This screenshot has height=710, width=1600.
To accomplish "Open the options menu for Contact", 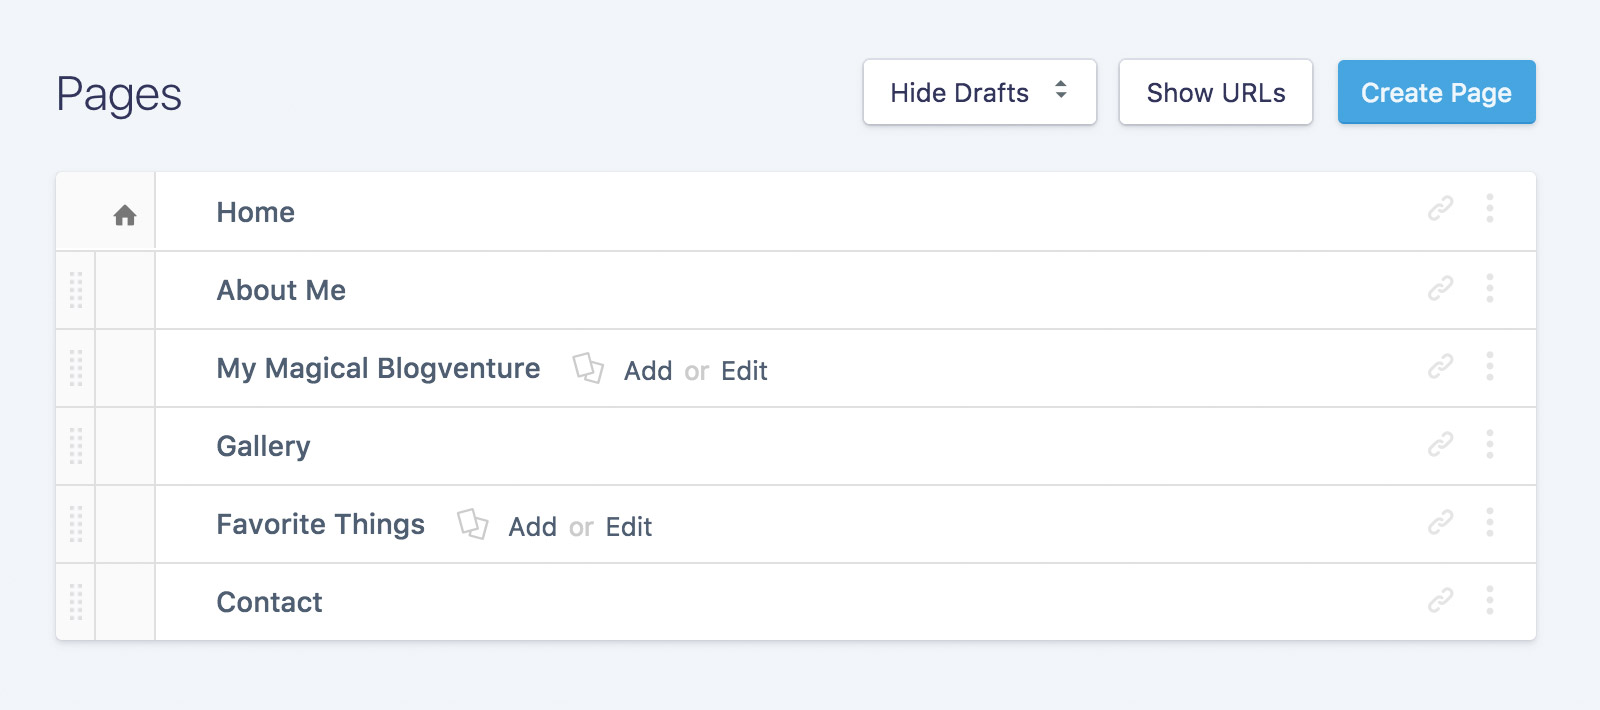I will 1490,601.
